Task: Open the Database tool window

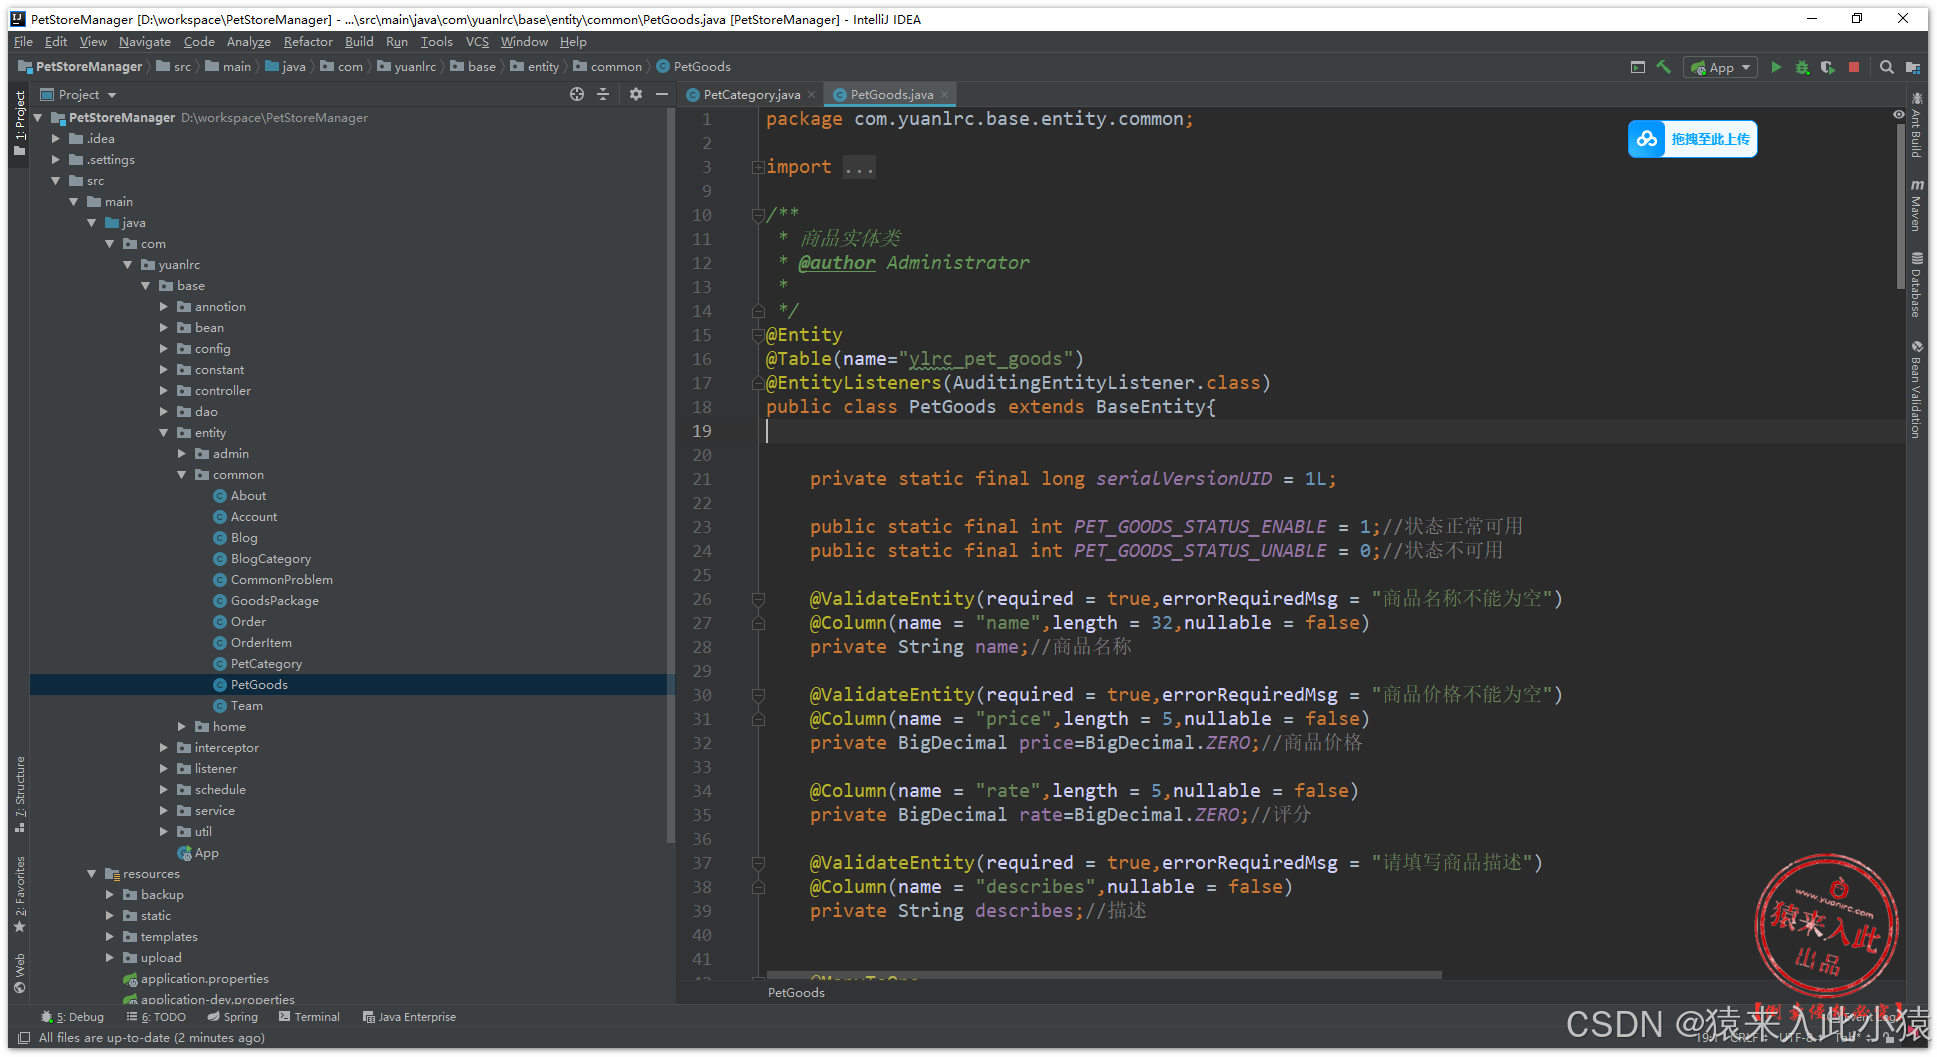Action: [x=1916, y=285]
